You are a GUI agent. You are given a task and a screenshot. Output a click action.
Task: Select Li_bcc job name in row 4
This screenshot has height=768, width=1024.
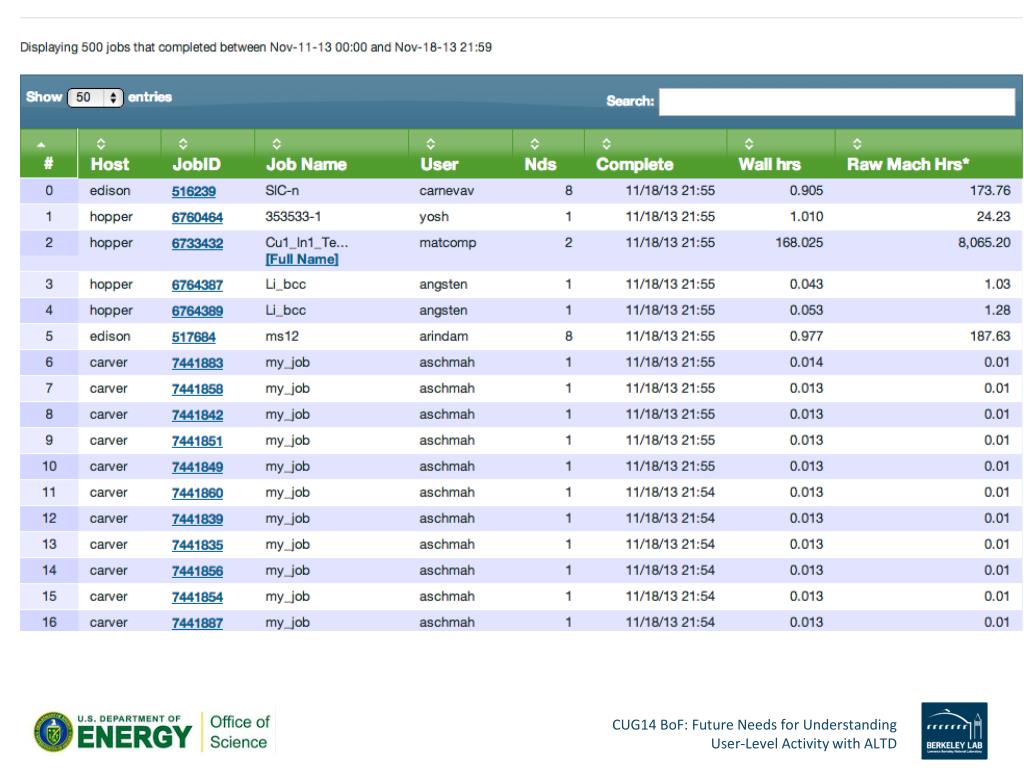tap(285, 311)
